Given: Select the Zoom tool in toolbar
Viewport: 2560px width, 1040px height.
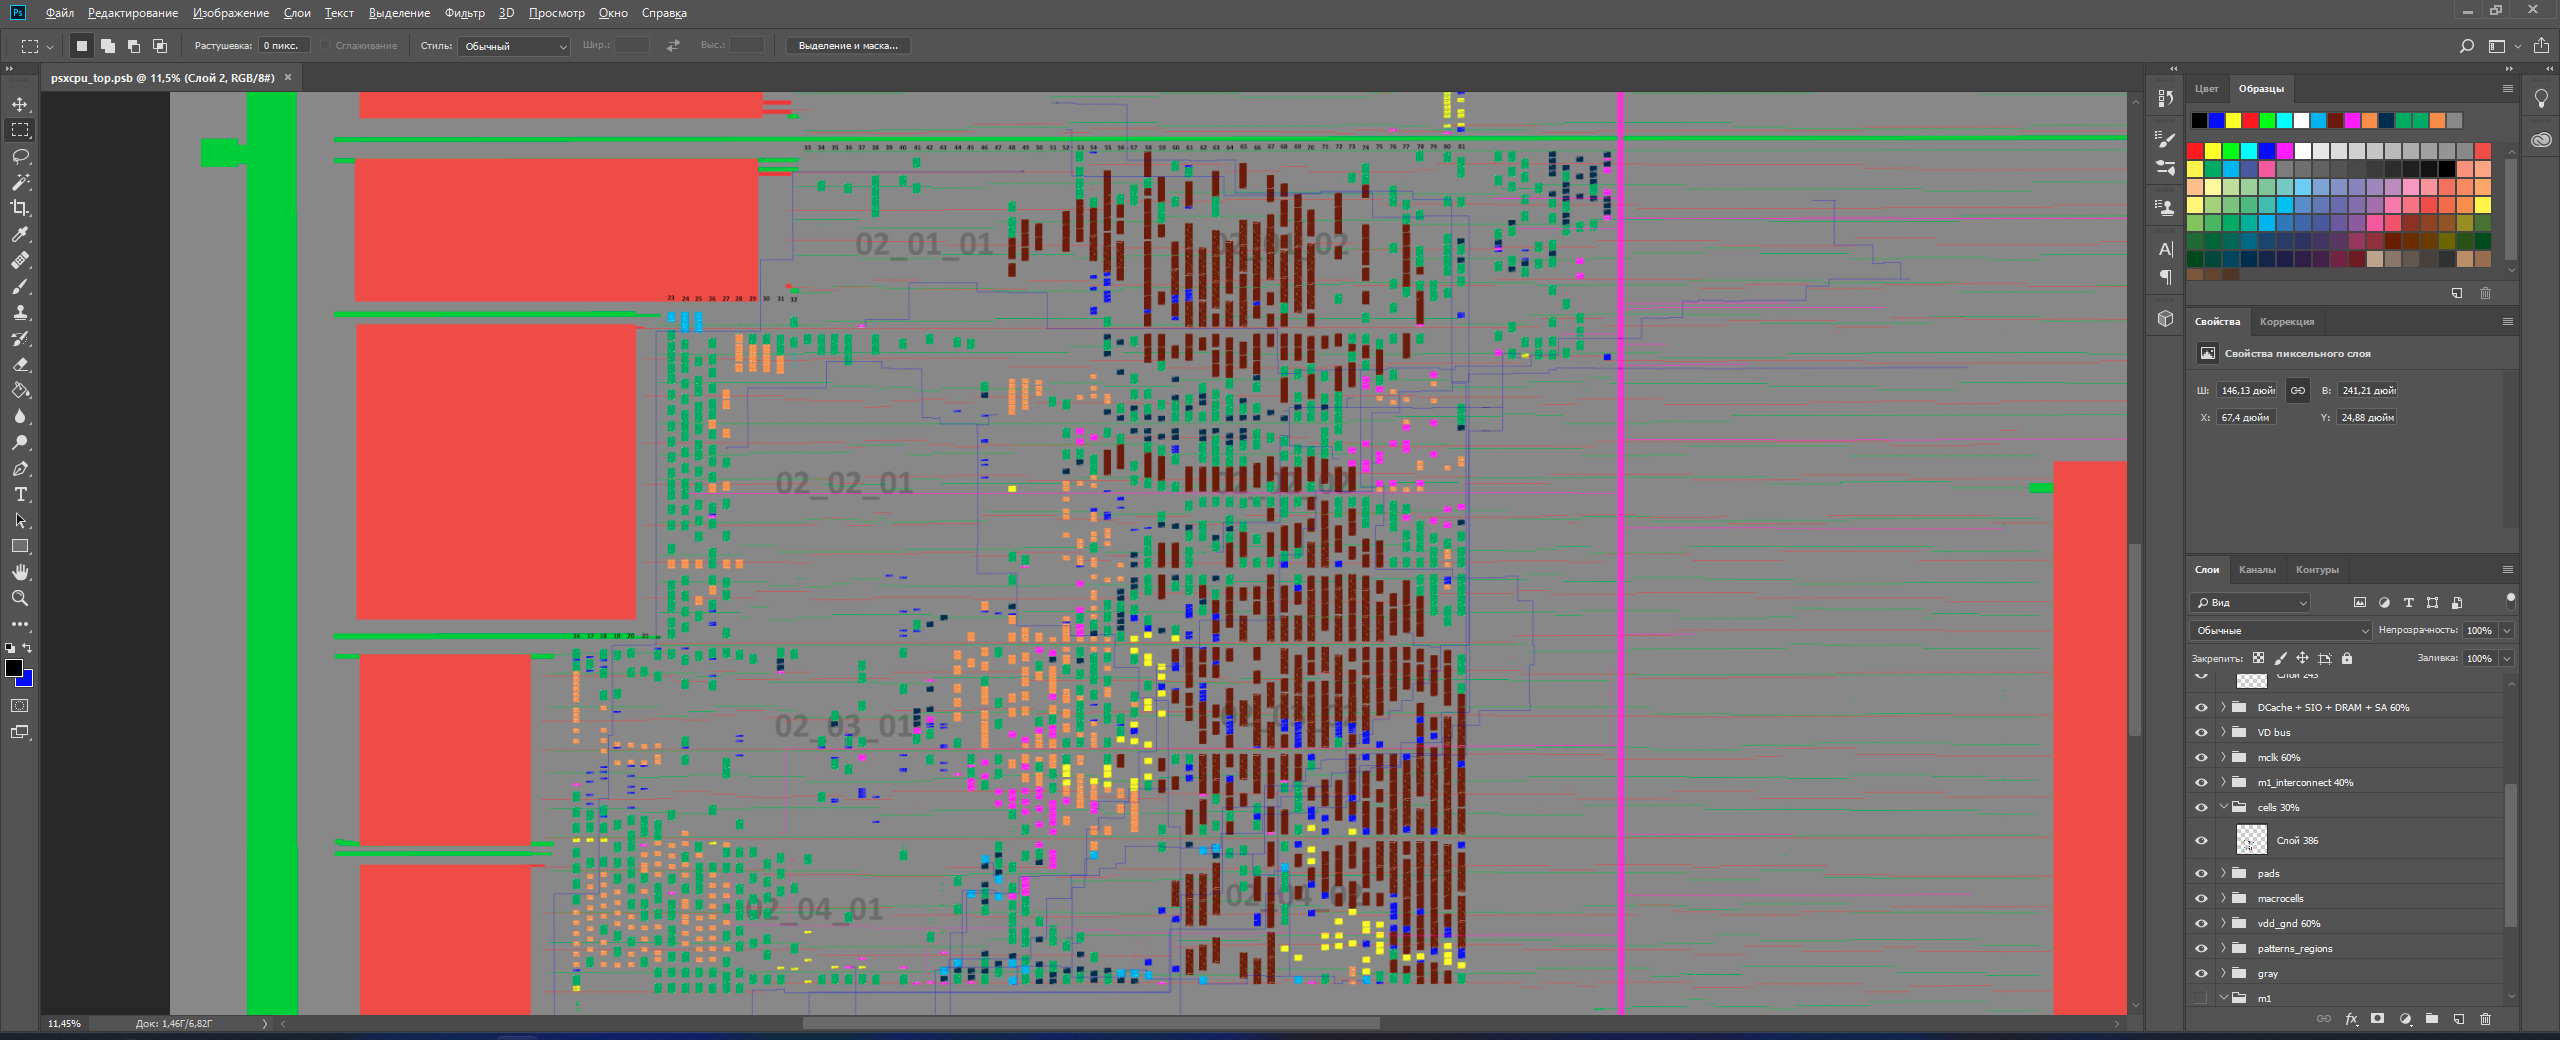Looking at the screenshot, I should (x=20, y=598).
